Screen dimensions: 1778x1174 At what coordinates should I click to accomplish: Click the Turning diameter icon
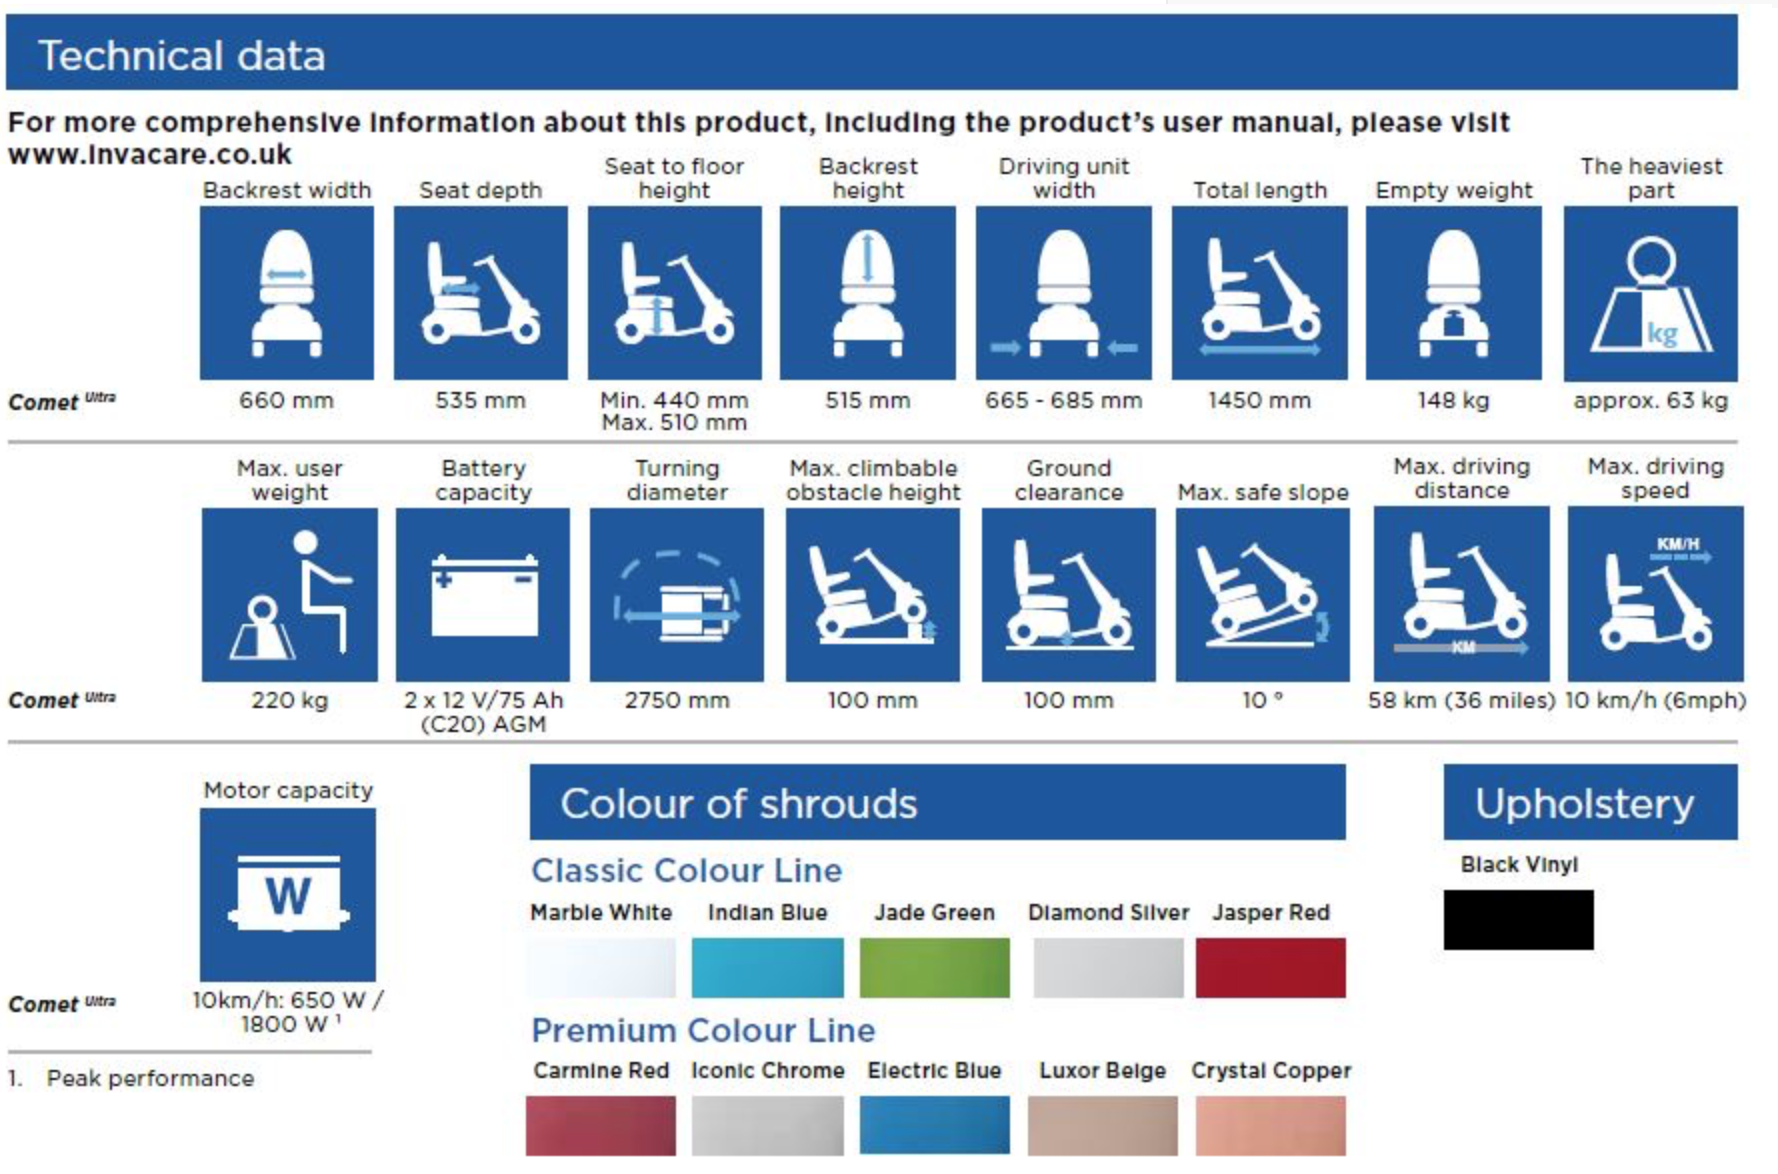[677, 595]
